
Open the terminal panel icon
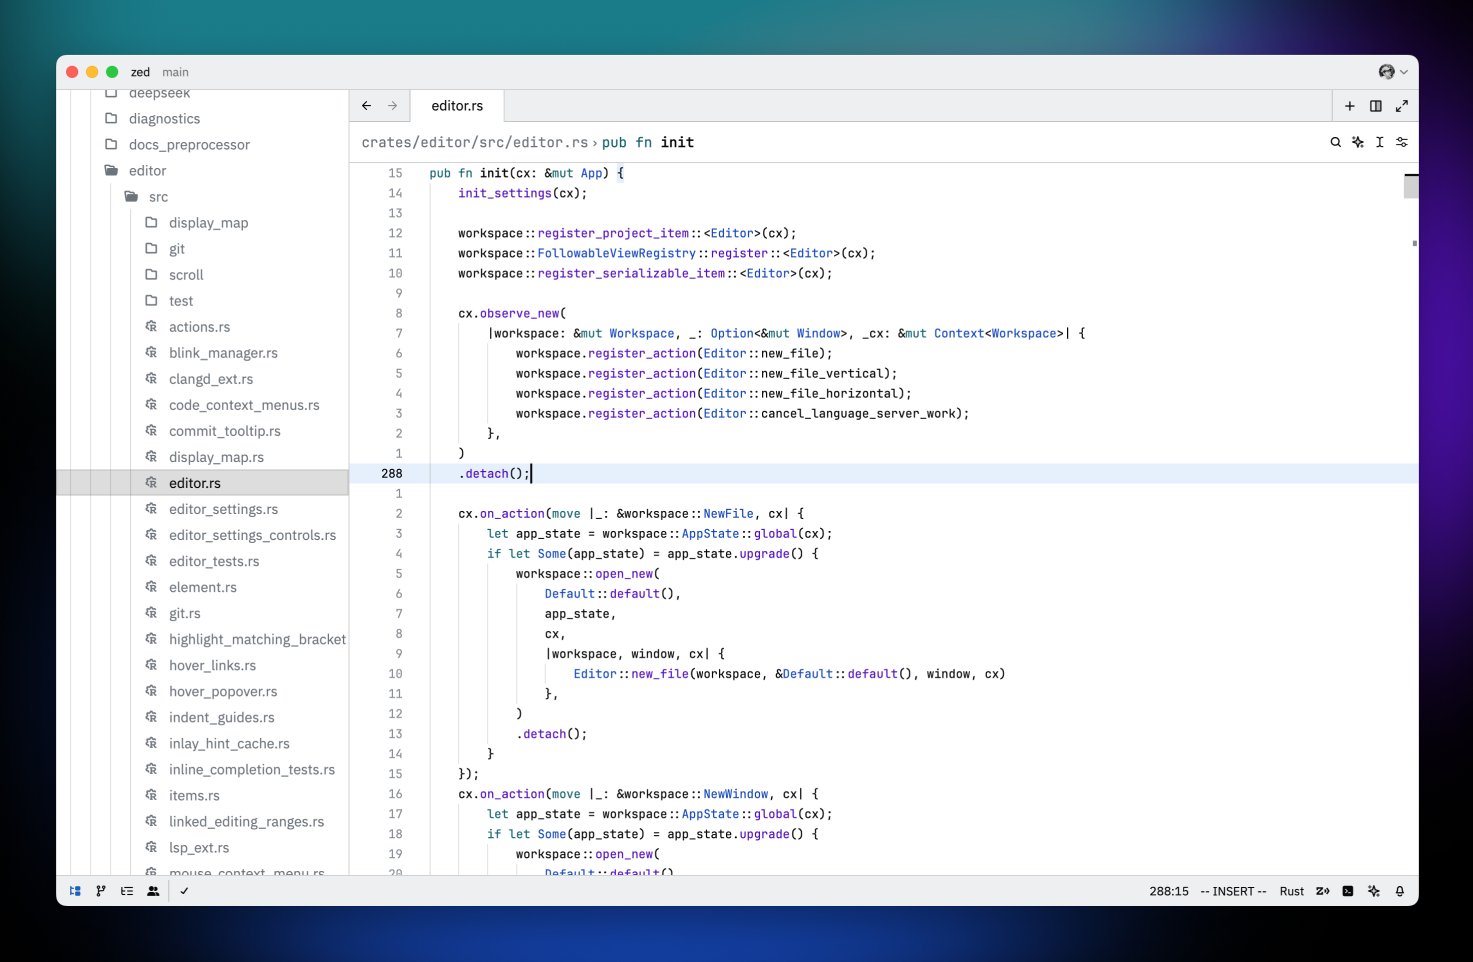point(1348,891)
